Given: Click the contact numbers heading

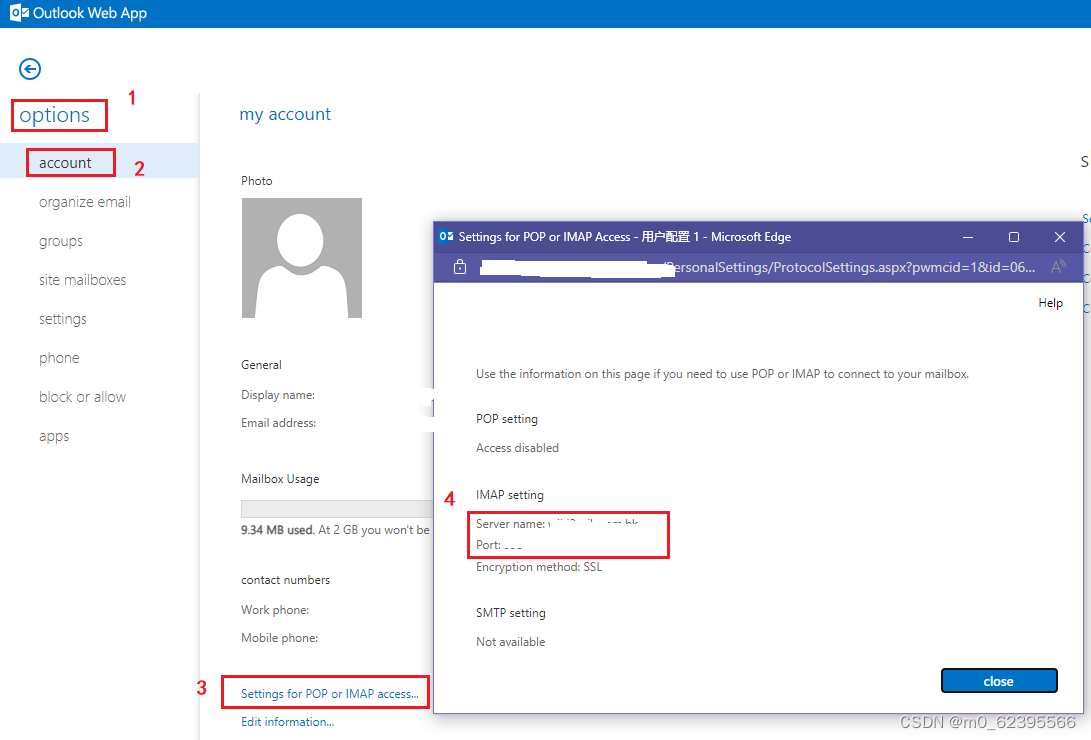Looking at the screenshot, I should tap(285, 579).
